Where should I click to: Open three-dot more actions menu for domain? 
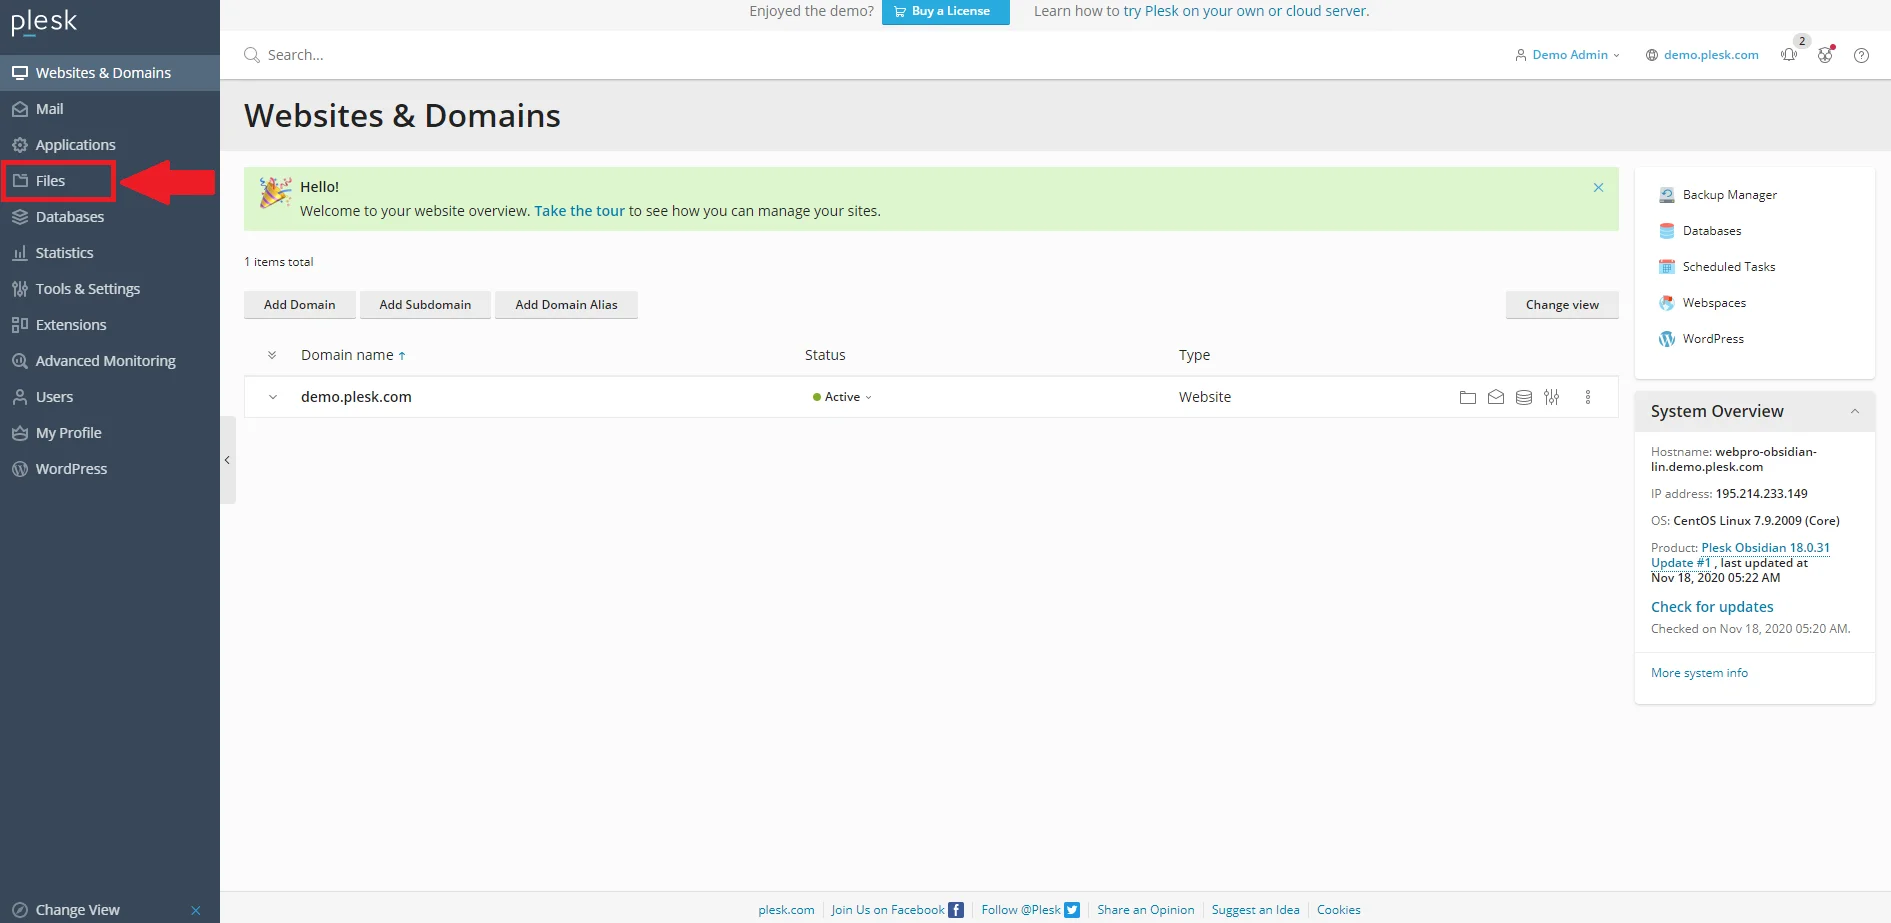point(1587,397)
